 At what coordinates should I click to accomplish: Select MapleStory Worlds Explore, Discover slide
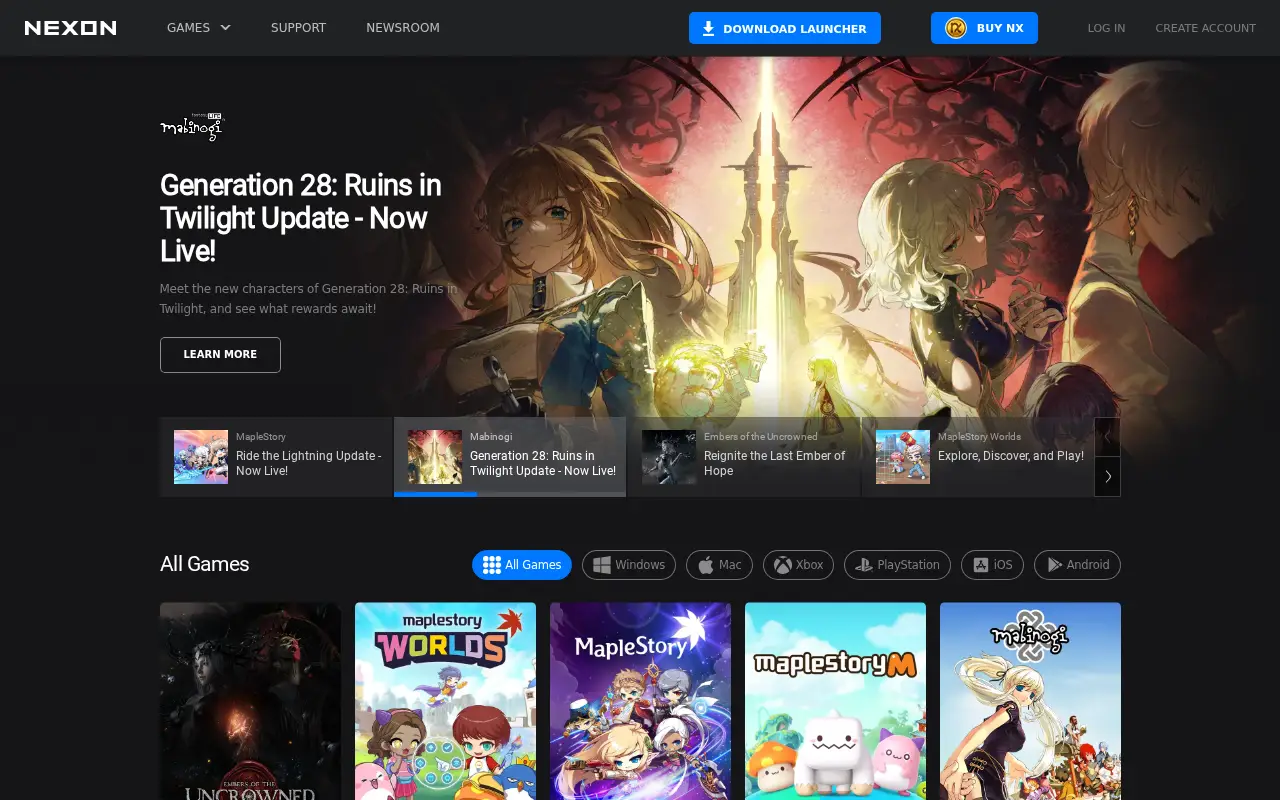pyautogui.click(x=978, y=457)
